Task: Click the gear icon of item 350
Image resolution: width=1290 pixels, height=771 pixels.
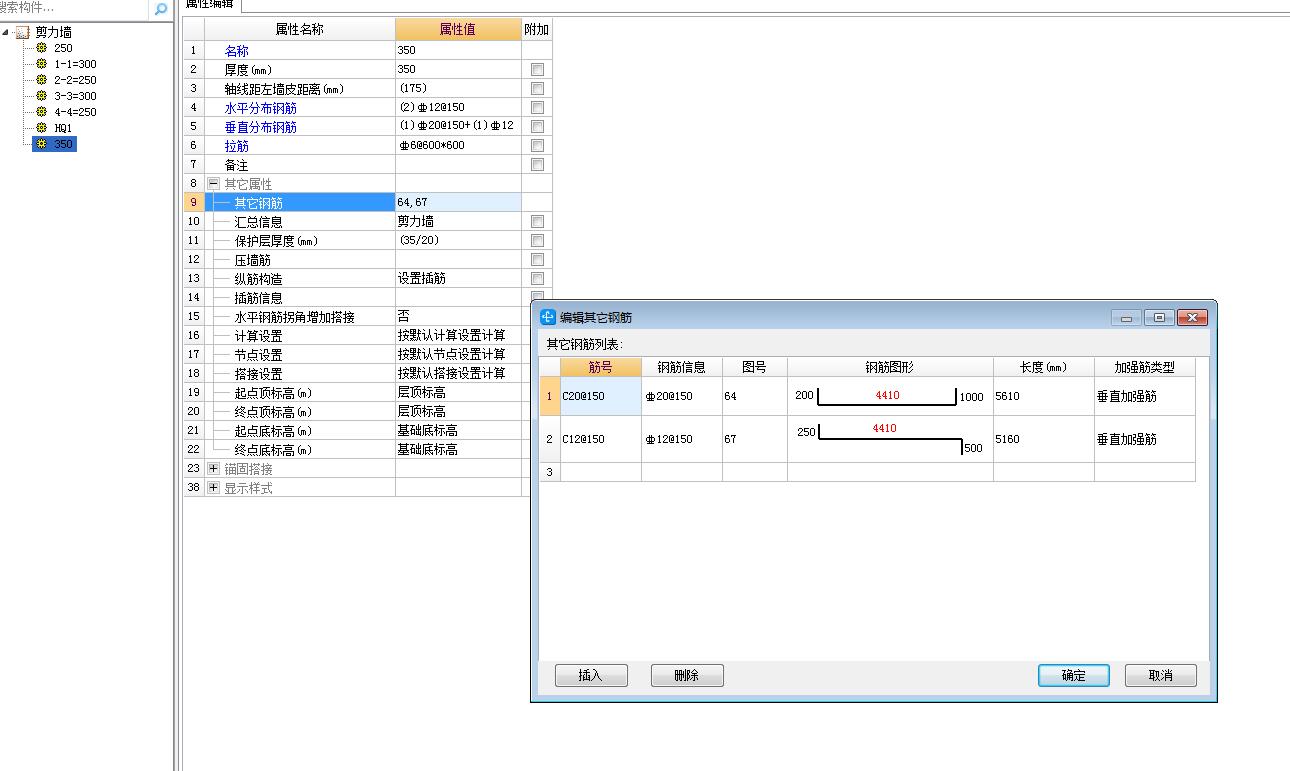Action: pyautogui.click(x=41, y=144)
